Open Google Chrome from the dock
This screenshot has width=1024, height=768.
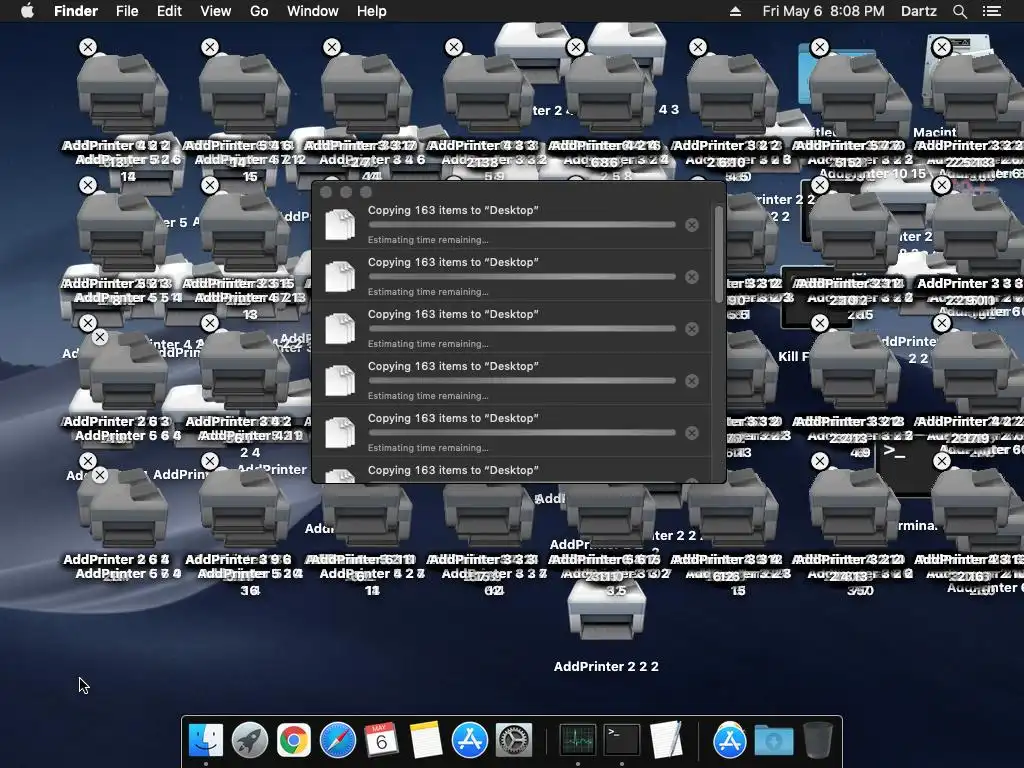click(x=294, y=740)
